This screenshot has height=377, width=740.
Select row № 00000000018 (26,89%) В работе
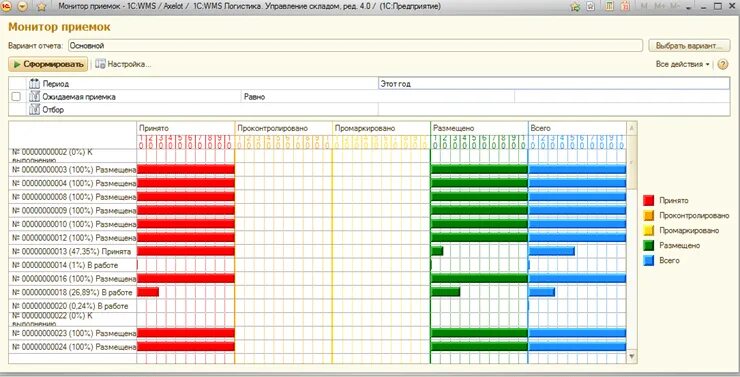tap(72, 292)
